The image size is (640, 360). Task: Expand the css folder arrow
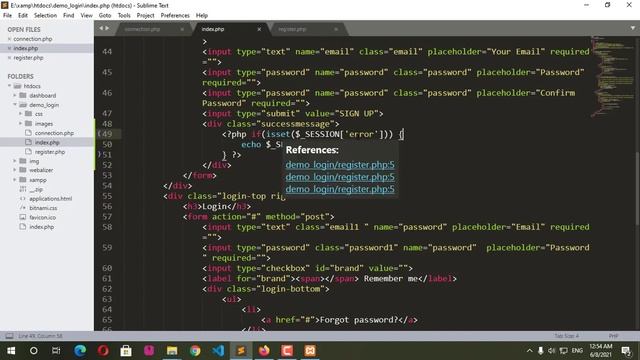[x=20, y=113]
